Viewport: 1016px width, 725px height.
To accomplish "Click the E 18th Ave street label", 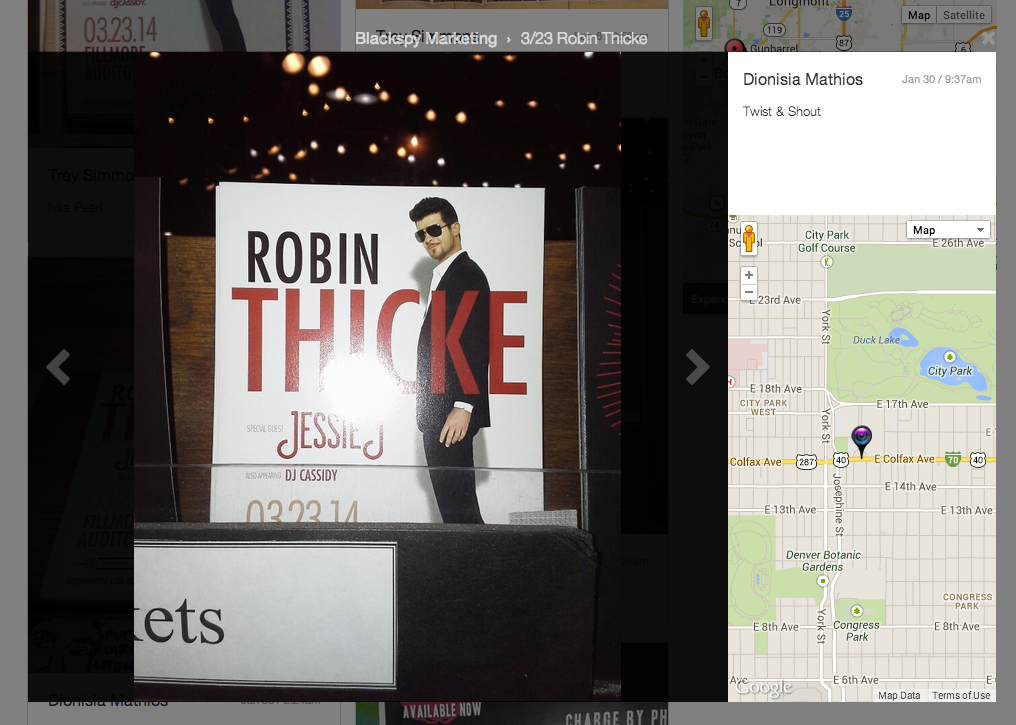I will [x=776, y=389].
